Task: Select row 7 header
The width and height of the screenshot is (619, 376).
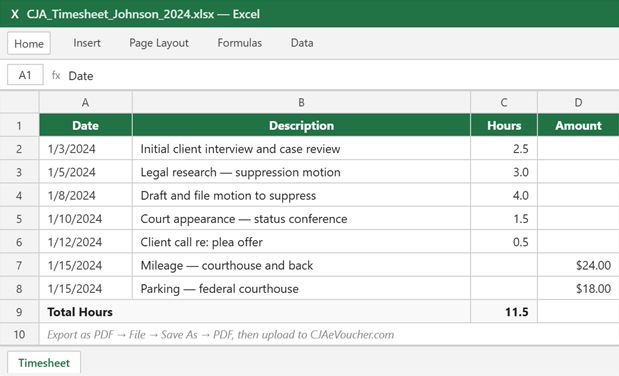Action: click(19, 265)
